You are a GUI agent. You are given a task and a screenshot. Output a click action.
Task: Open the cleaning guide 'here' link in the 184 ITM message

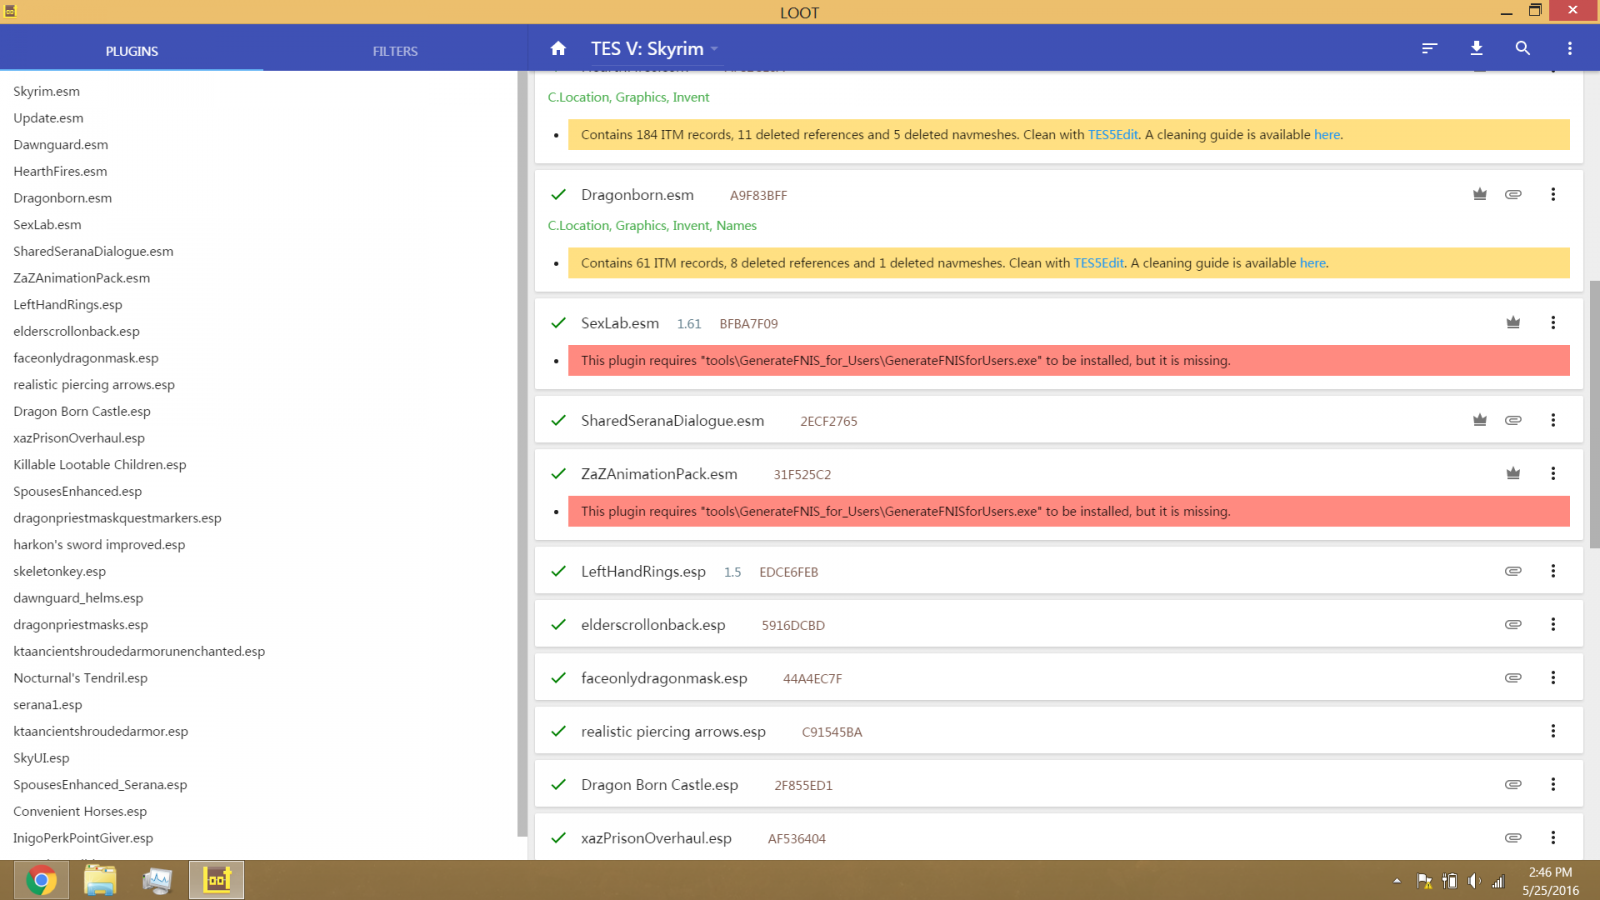pyautogui.click(x=1327, y=135)
